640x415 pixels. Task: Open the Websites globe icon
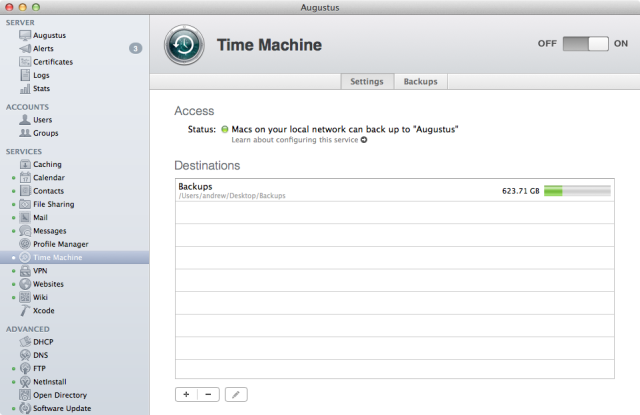coord(25,284)
